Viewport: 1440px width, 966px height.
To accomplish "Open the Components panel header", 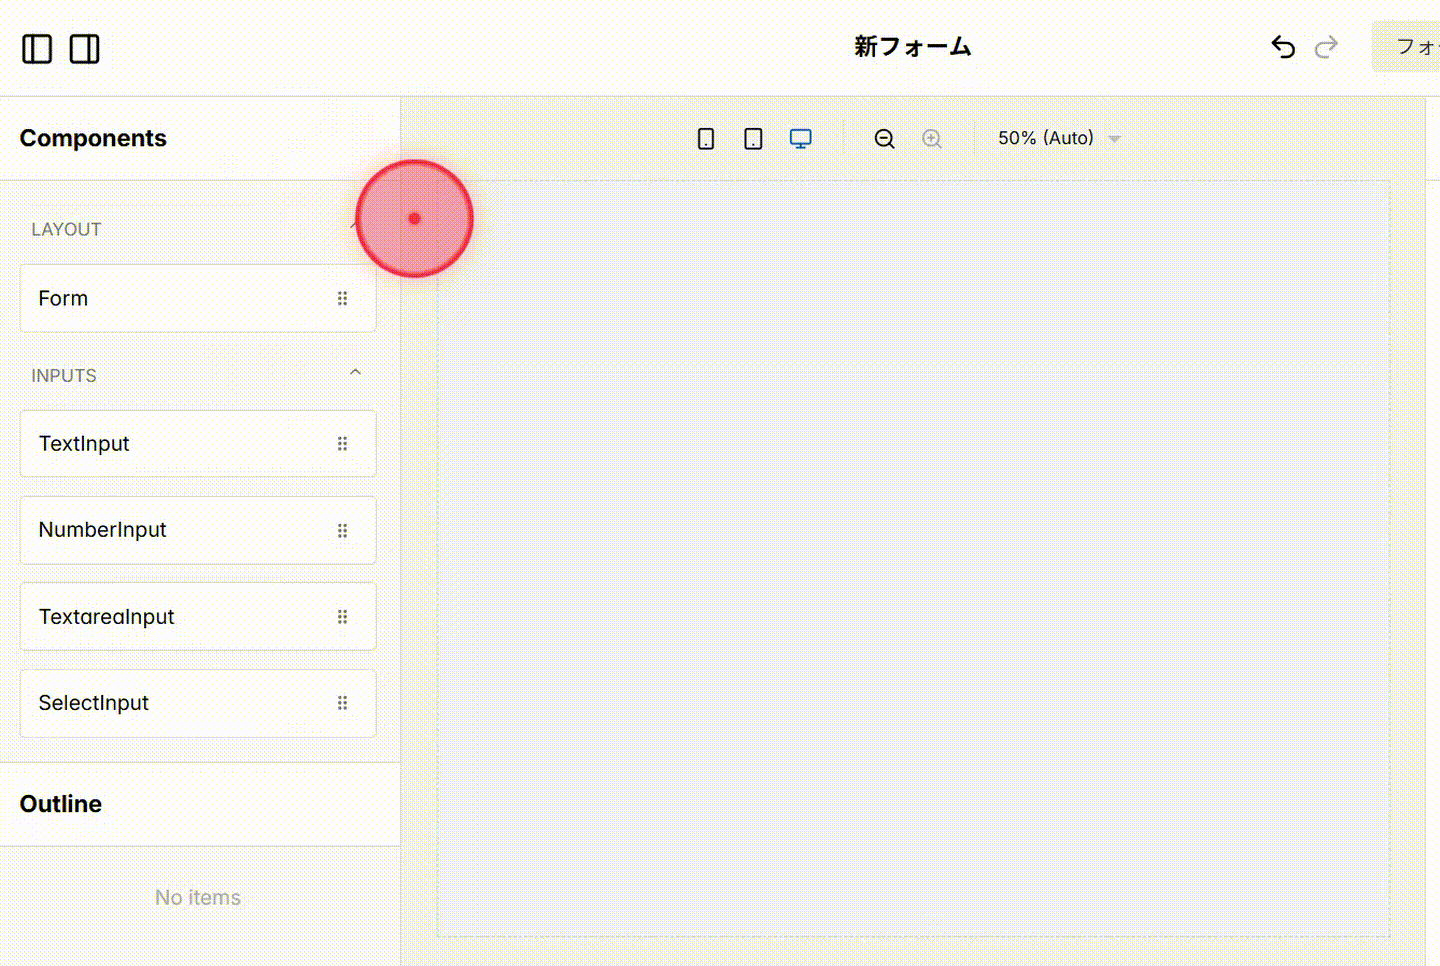I will tap(93, 138).
